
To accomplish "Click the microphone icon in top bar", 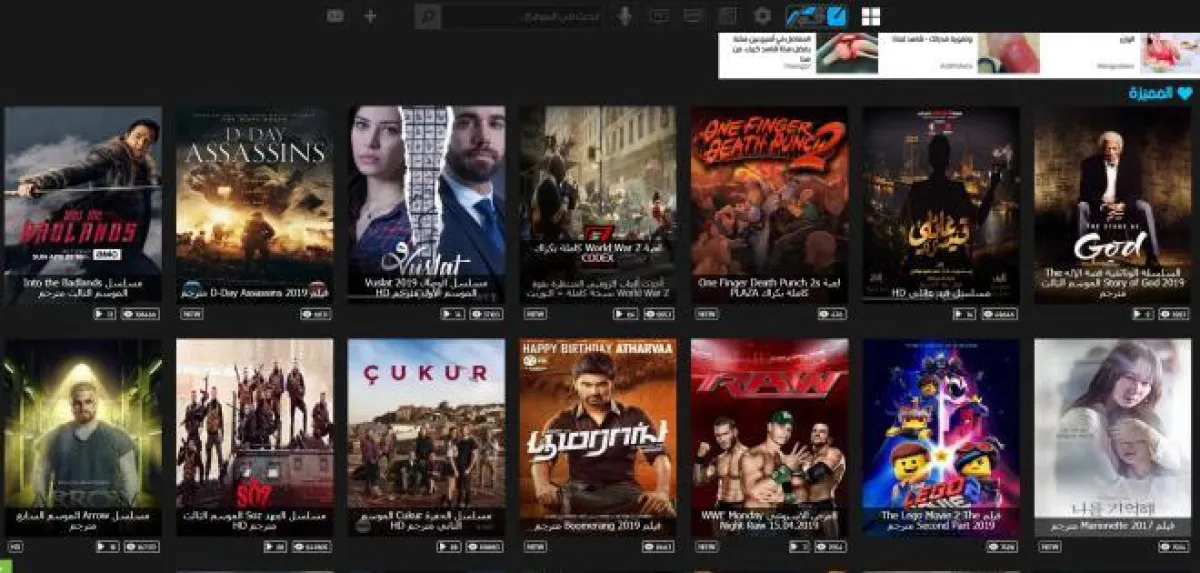I will pyautogui.click(x=625, y=16).
